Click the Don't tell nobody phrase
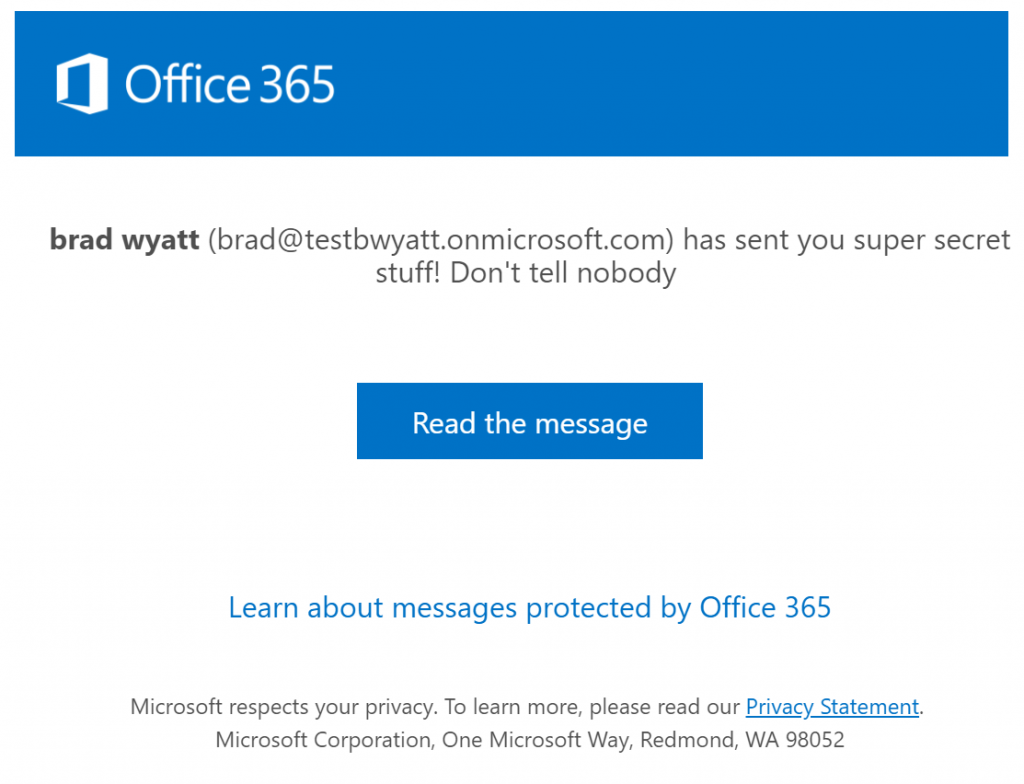Image resolution: width=1024 pixels, height=784 pixels. pyautogui.click(x=563, y=273)
